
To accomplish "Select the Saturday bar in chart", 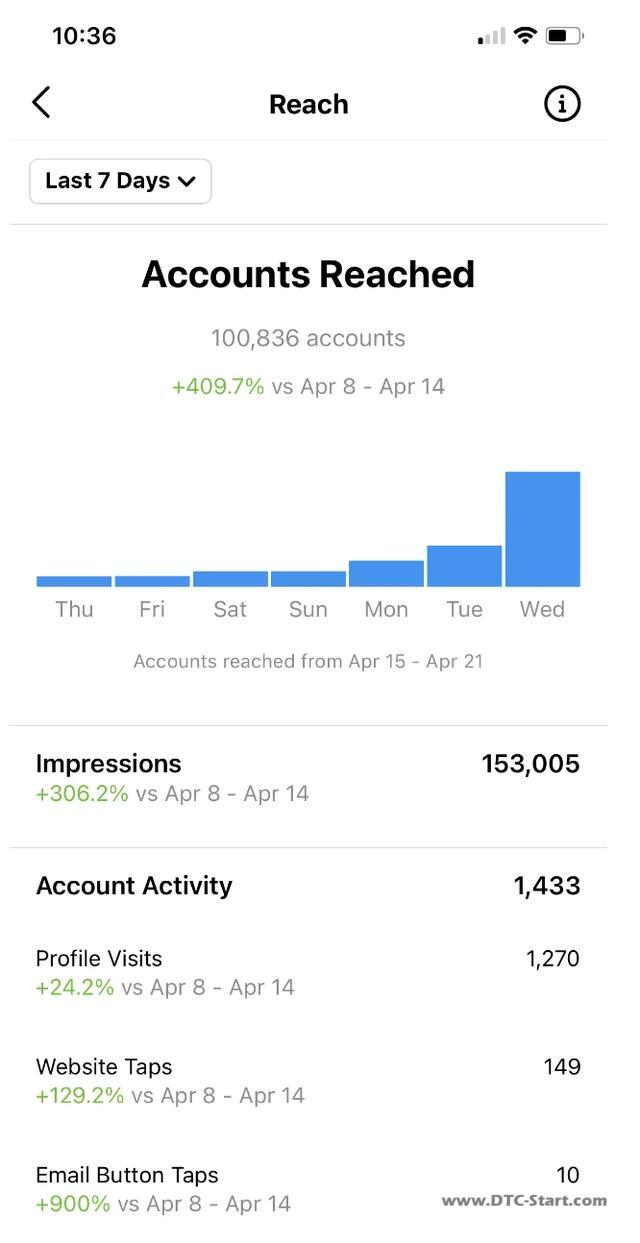I will pos(230,578).
